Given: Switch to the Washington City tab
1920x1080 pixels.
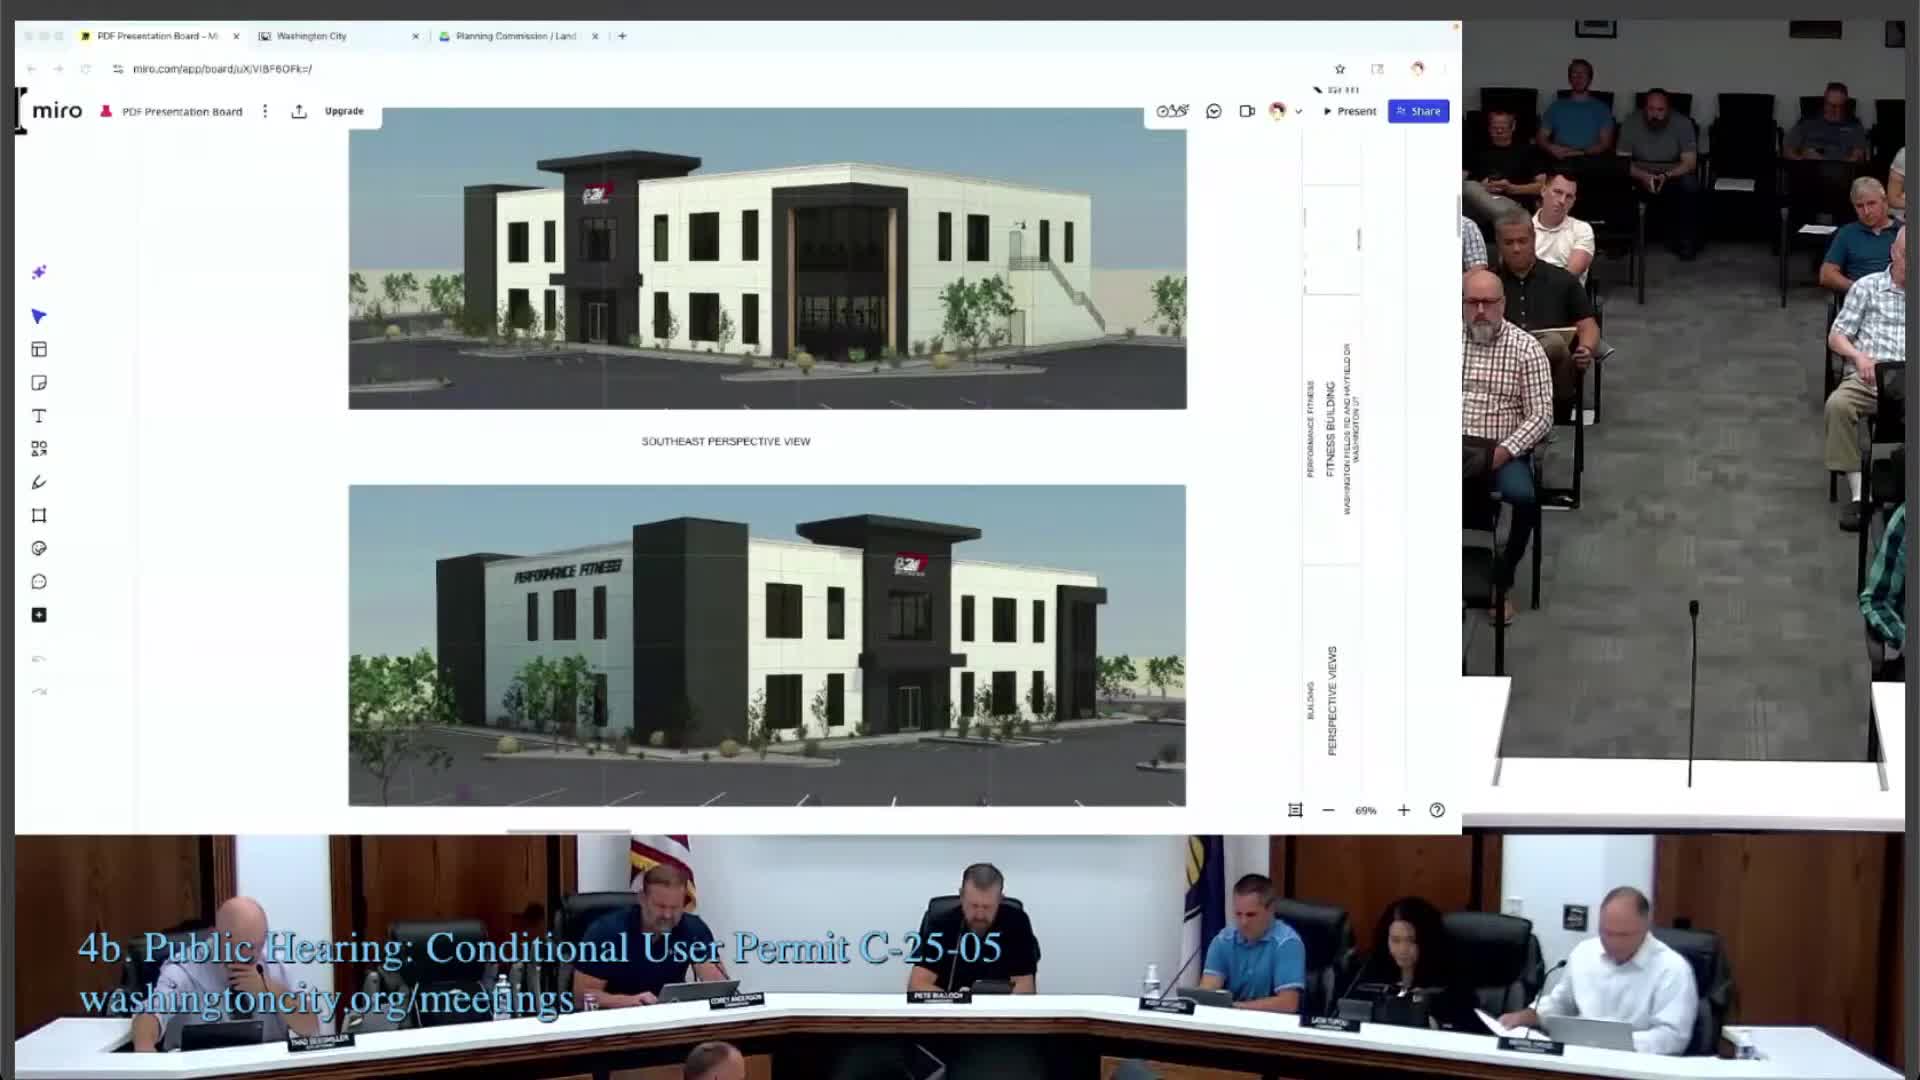Looking at the screenshot, I should [x=312, y=36].
